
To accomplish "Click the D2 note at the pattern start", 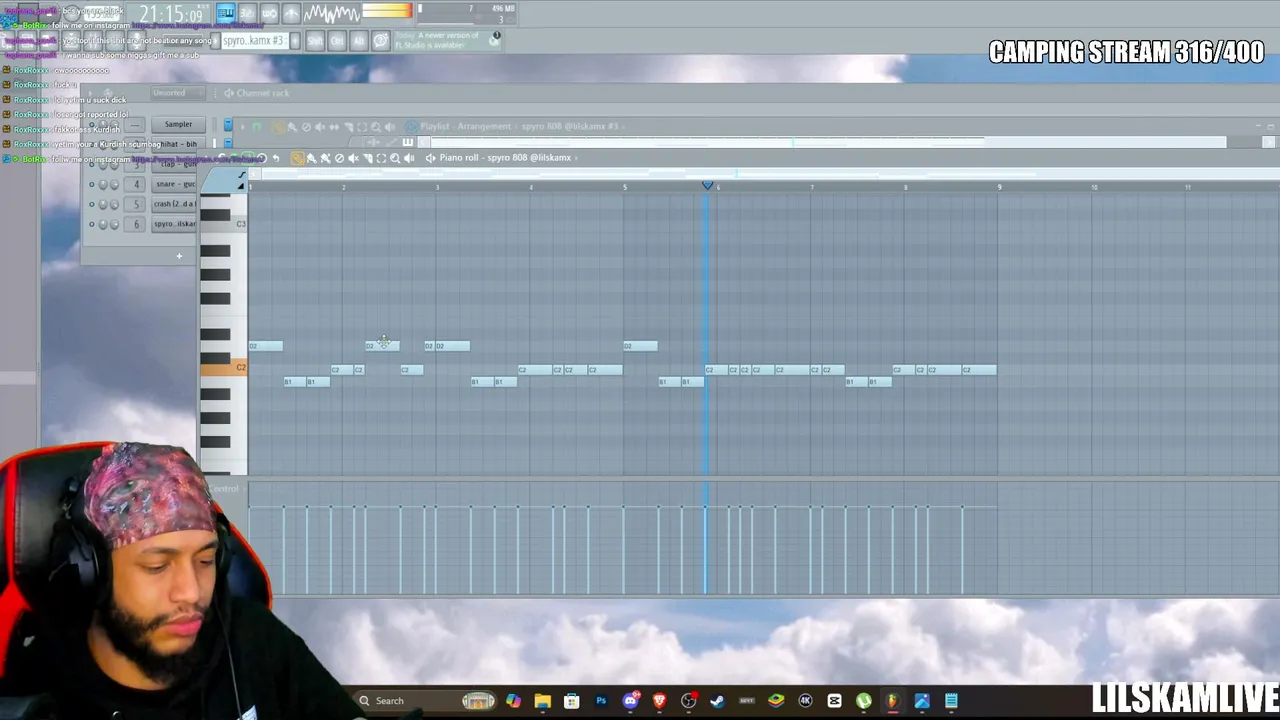I will click(x=266, y=346).
